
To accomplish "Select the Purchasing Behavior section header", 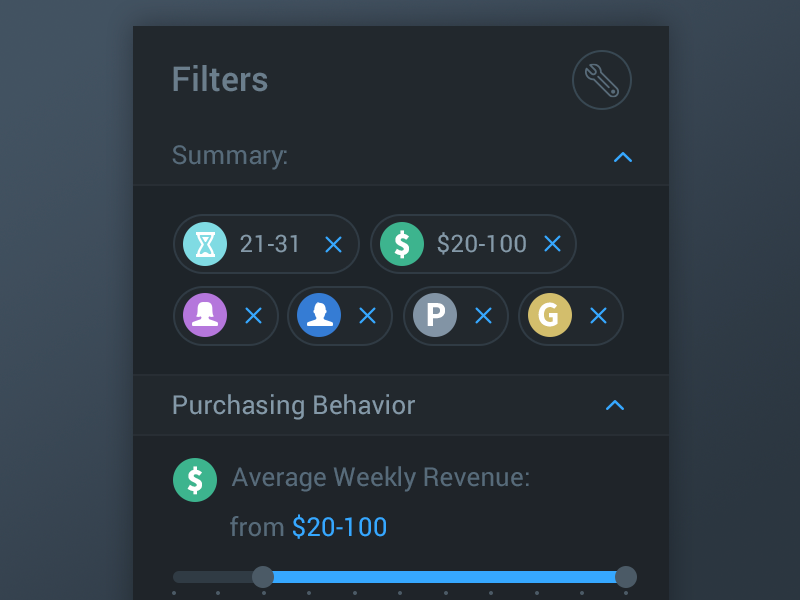I will [x=293, y=405].
